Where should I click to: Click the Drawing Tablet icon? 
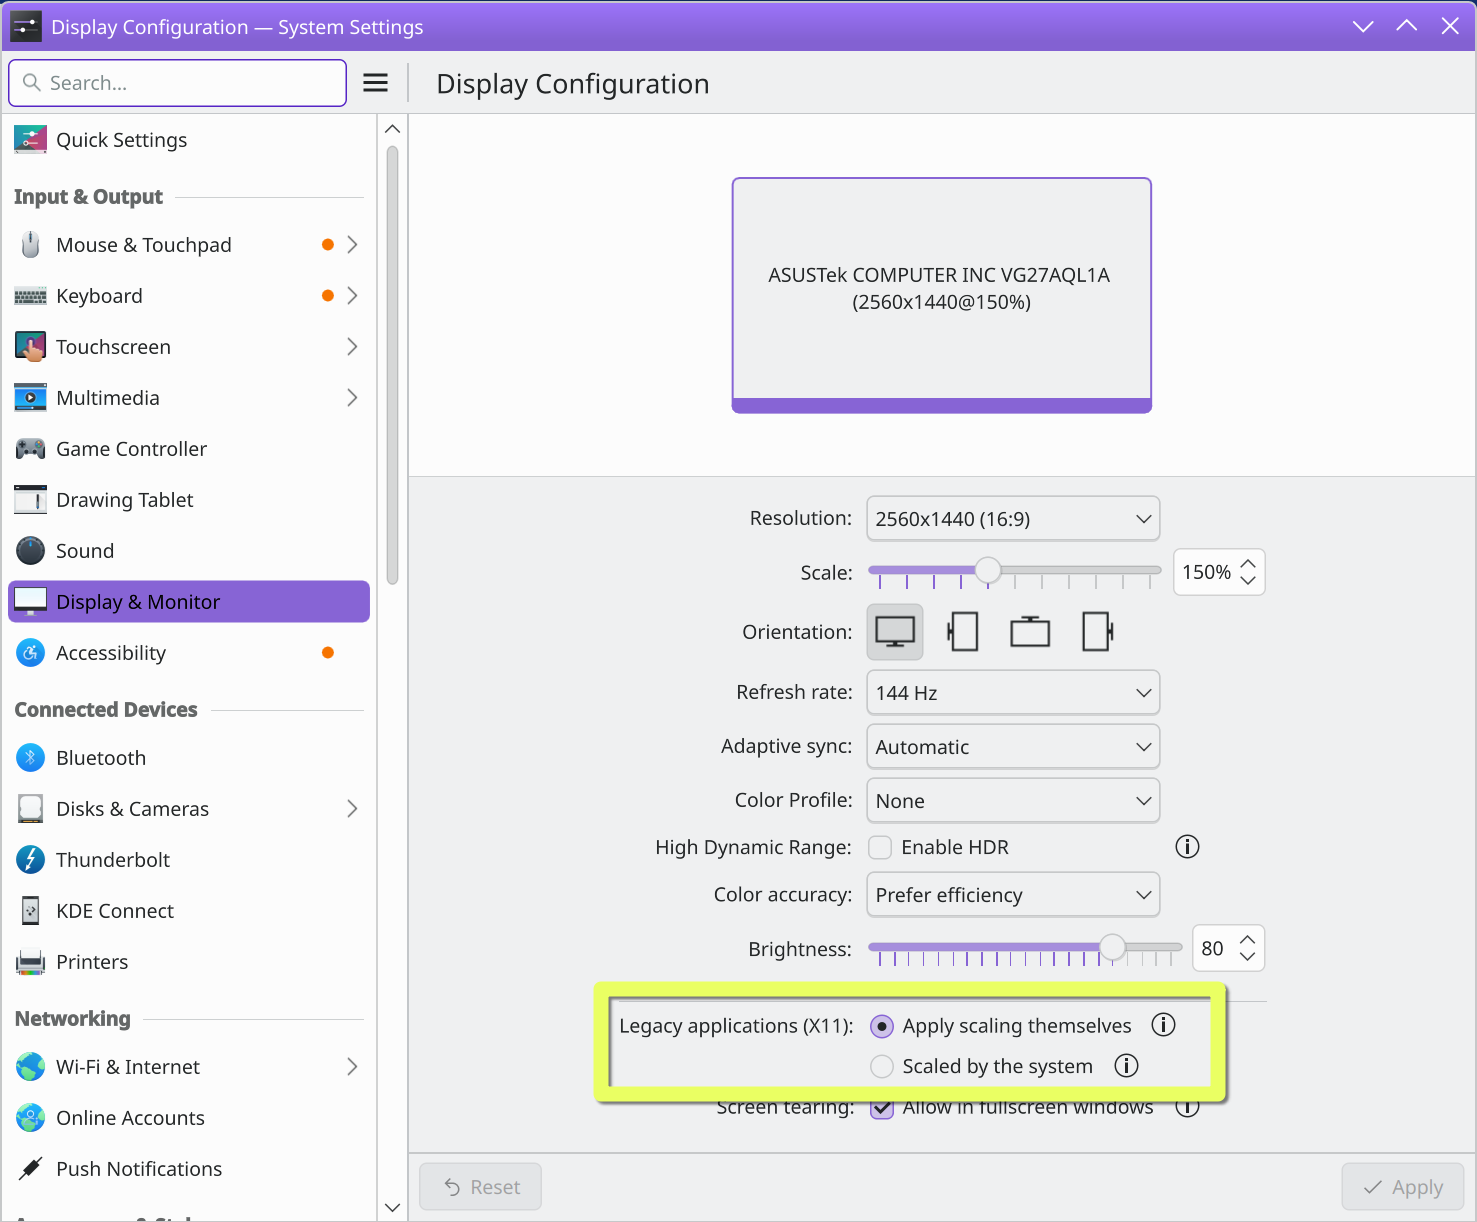point(30,500)
